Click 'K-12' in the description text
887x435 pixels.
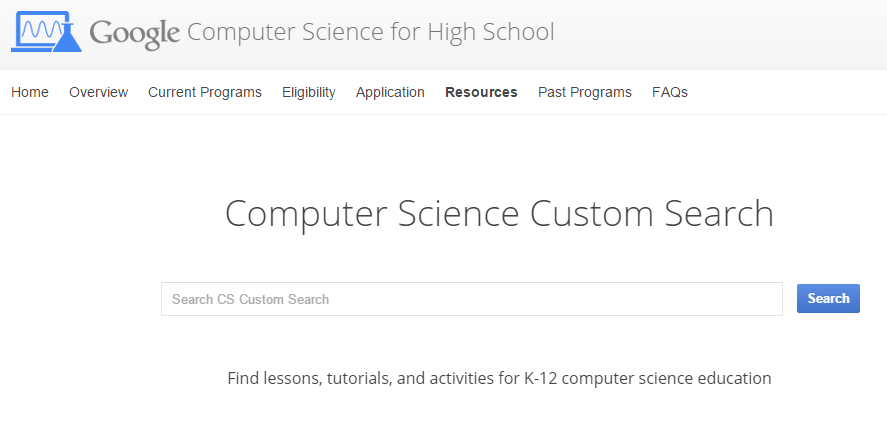[x=541, y=378]
